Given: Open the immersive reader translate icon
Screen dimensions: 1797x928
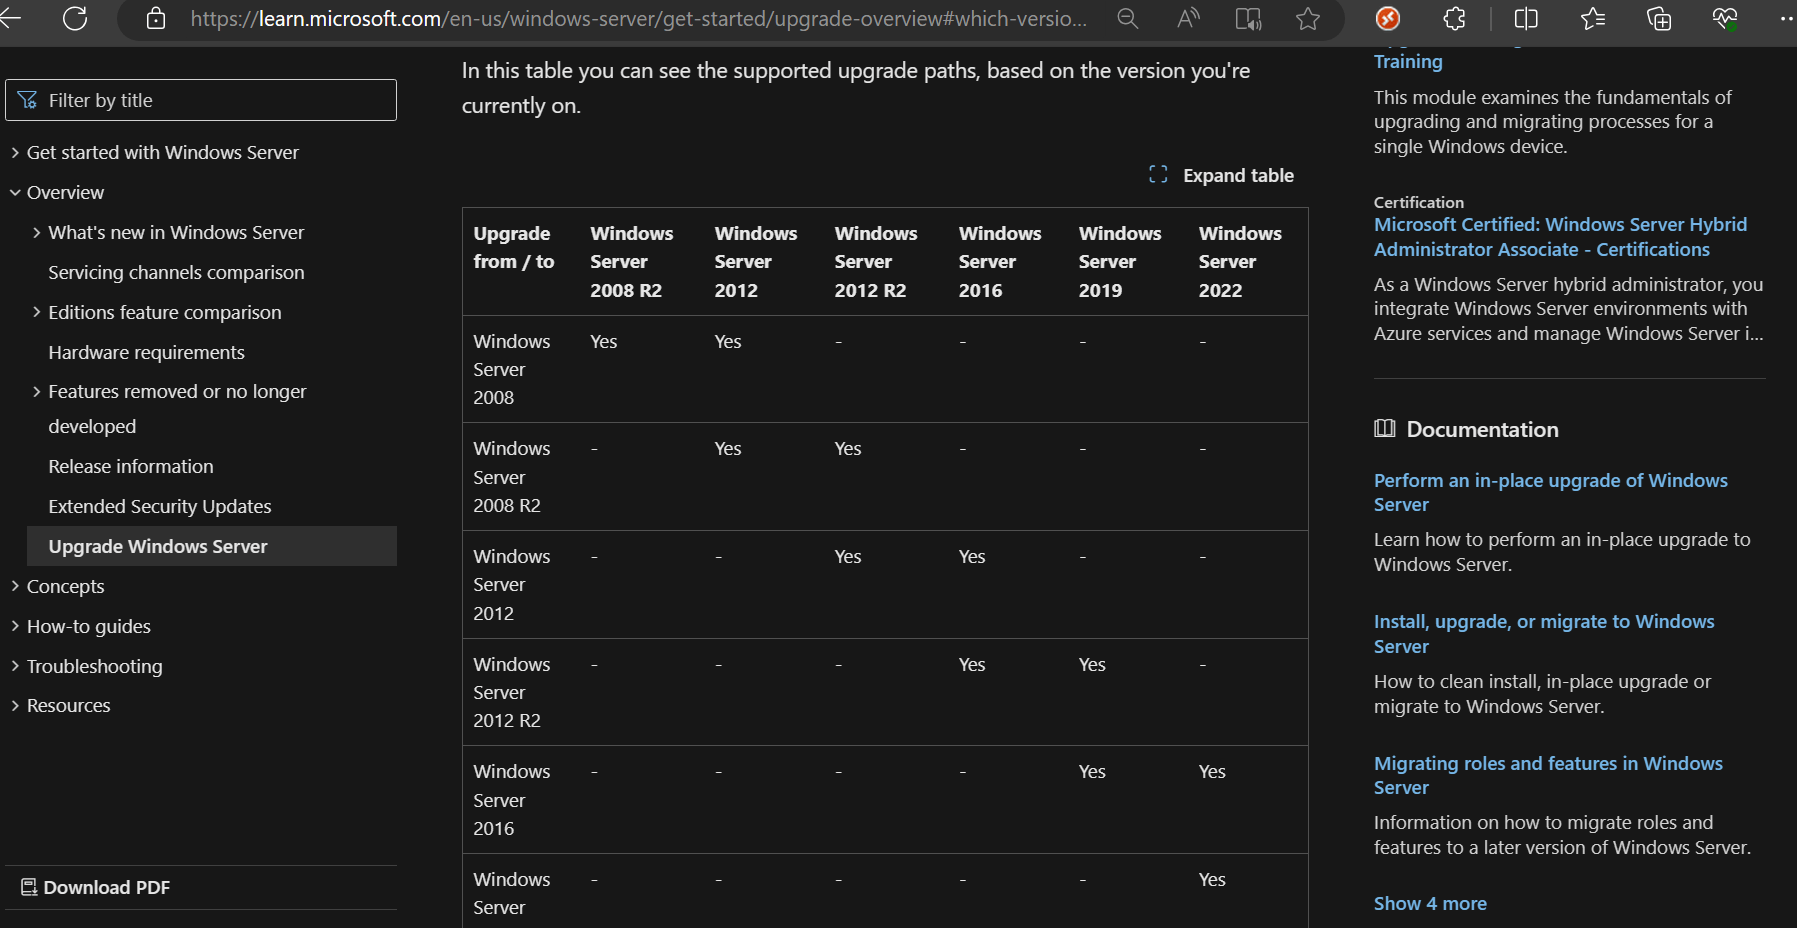Looking at the screenshot, I should point(1248,18).
